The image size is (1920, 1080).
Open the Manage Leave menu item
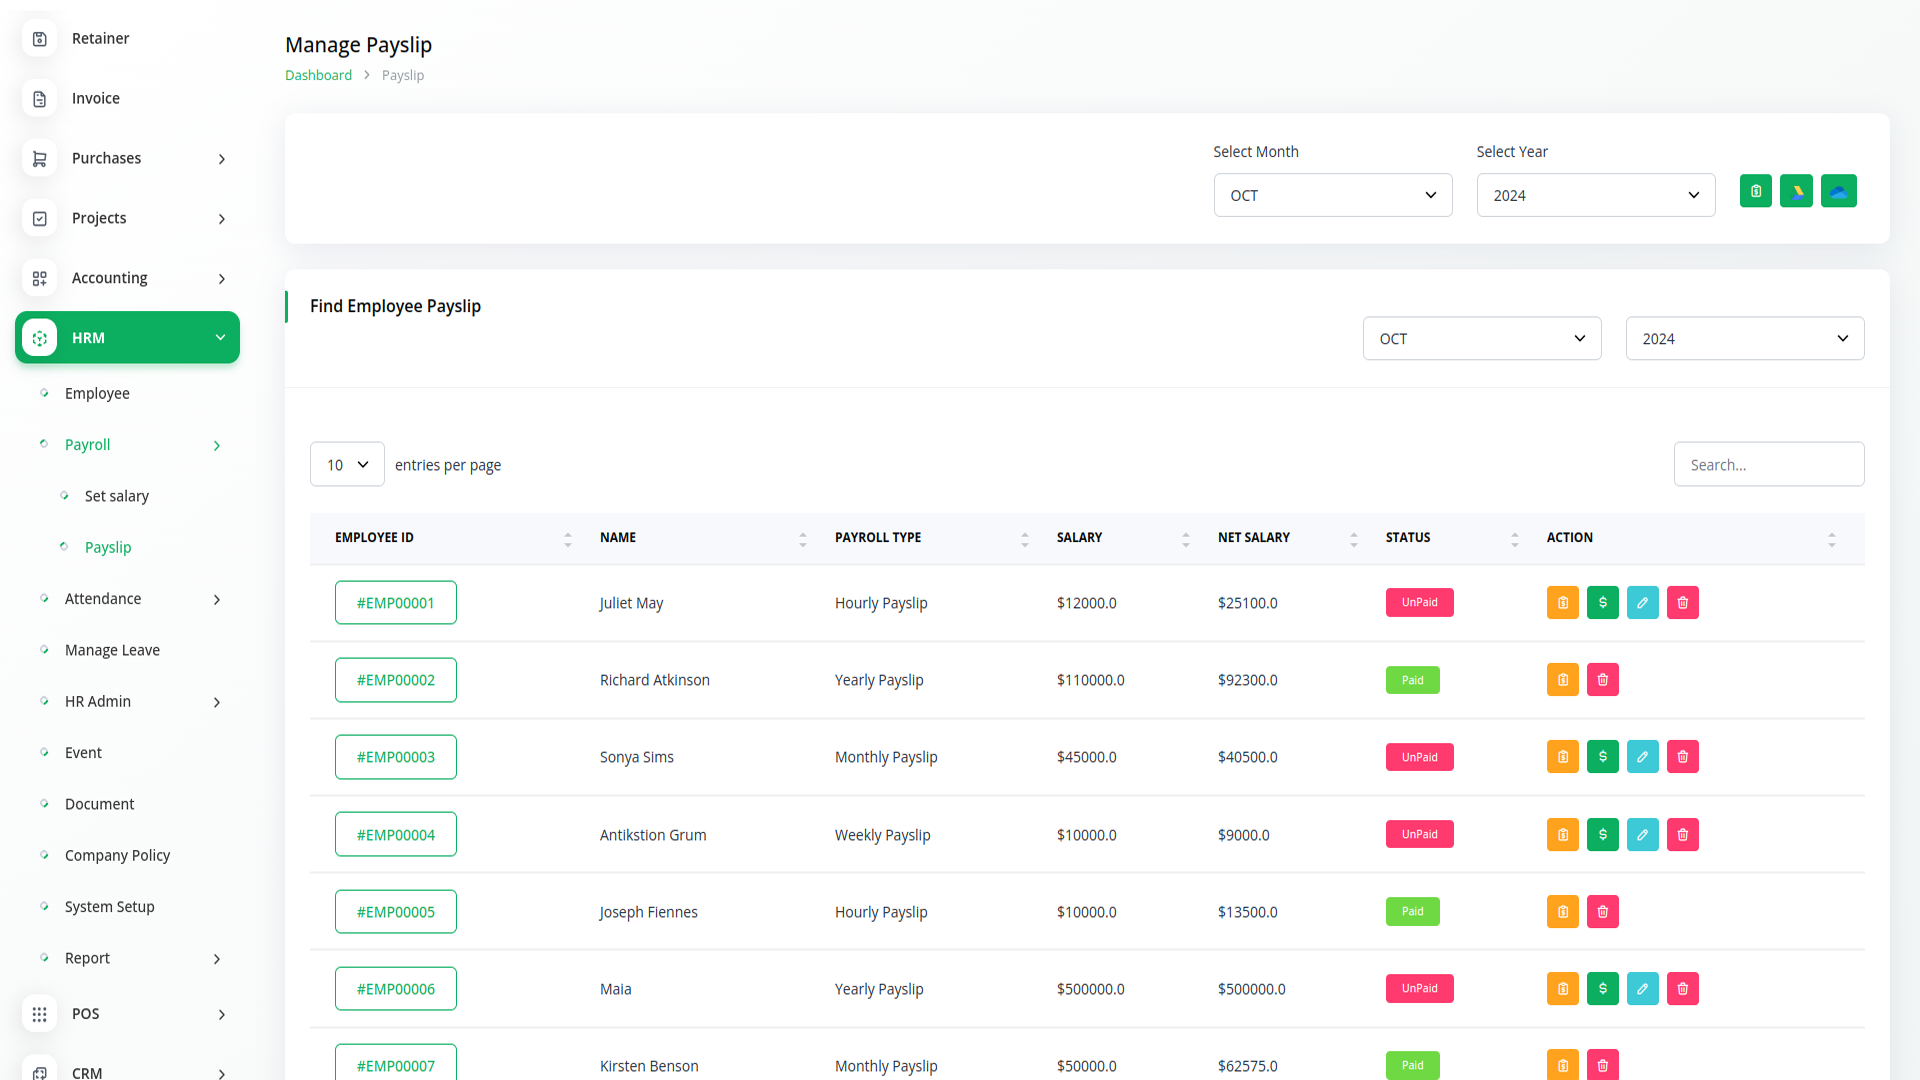112,650
